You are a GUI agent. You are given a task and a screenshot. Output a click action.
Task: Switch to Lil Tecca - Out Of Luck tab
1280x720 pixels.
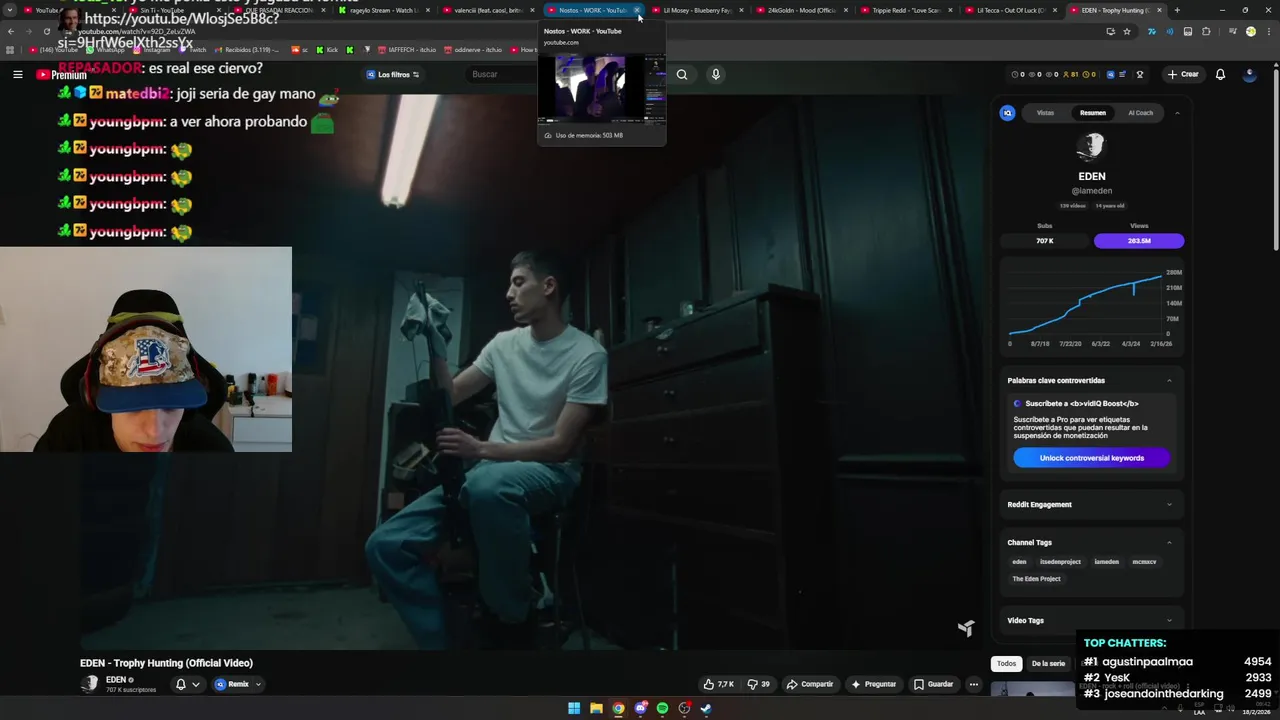(x=1010, y=10)
